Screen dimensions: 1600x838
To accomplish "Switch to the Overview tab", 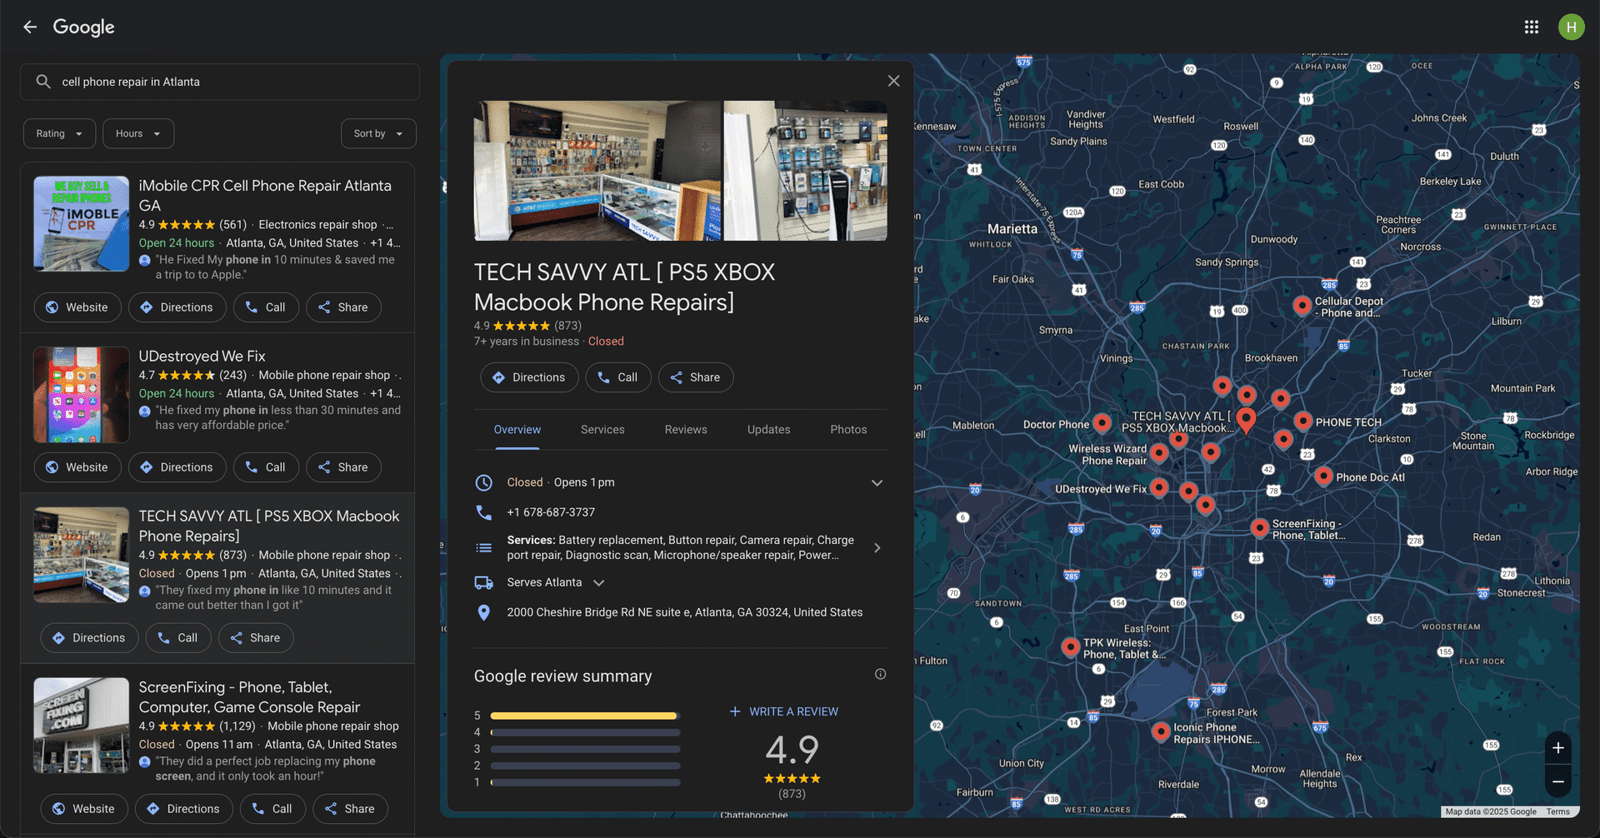I will 517,430.
